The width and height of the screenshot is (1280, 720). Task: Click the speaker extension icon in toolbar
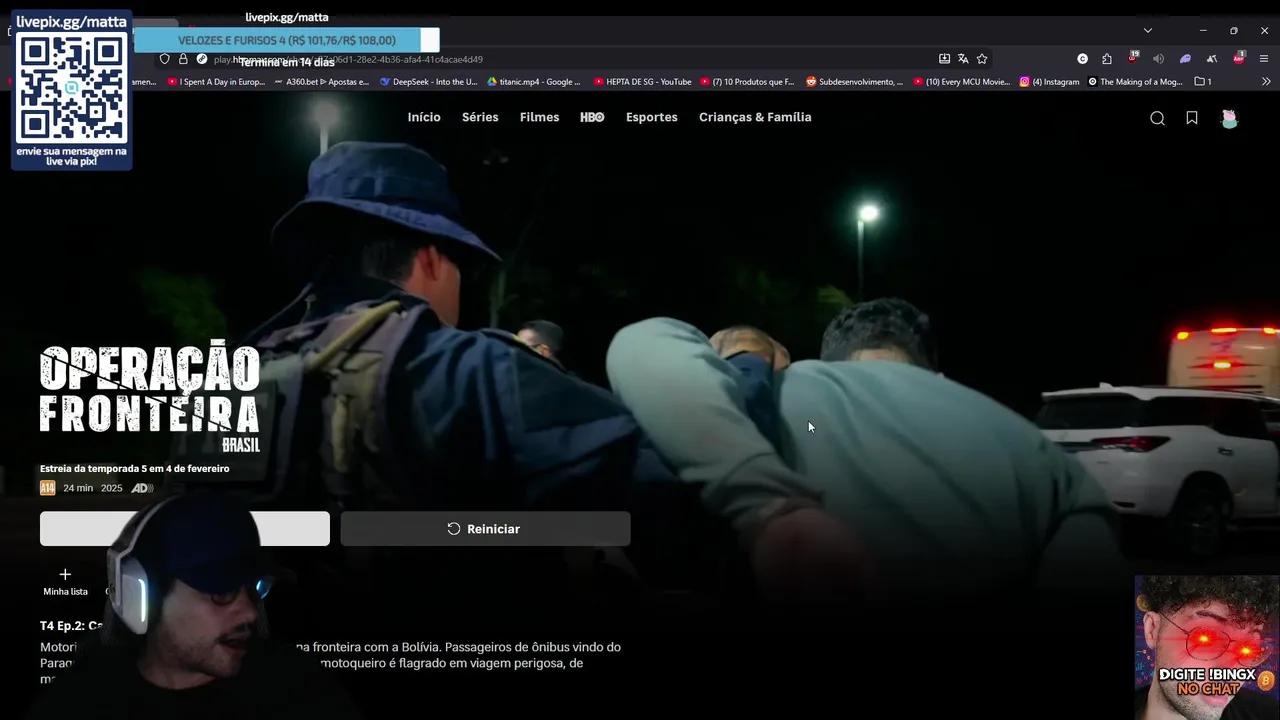point(1159,59)
